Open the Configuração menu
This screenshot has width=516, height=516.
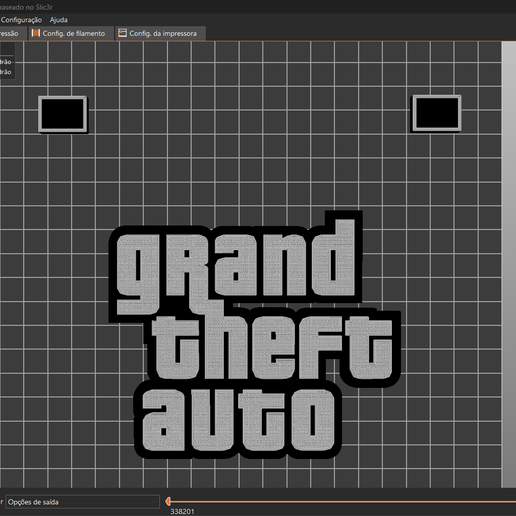[x=21, y=20]
